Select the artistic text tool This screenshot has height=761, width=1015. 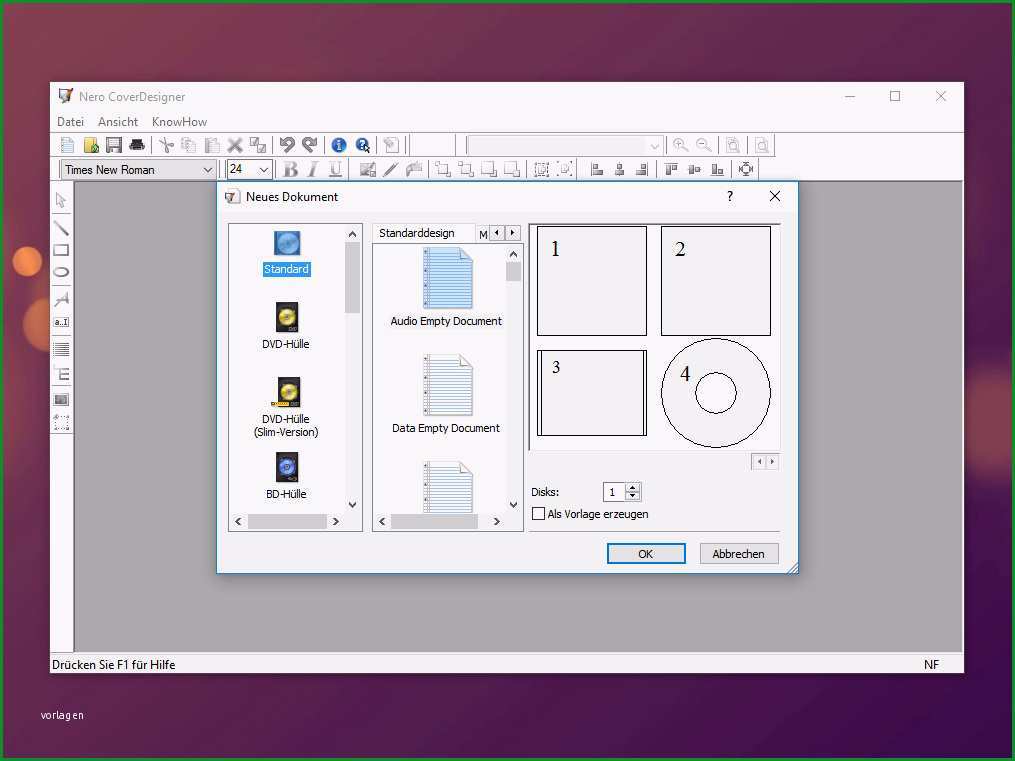(61, 298)
